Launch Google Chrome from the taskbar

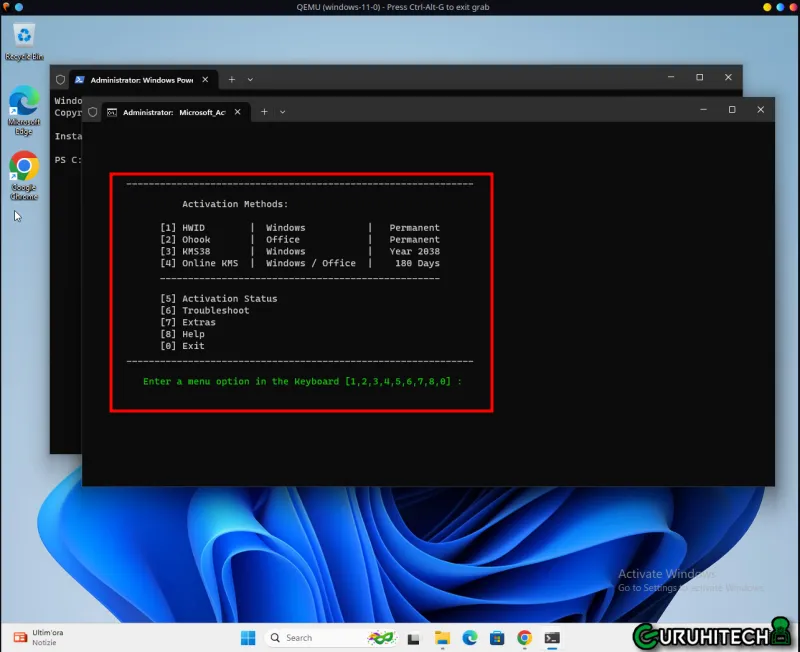tap(524, 638)
